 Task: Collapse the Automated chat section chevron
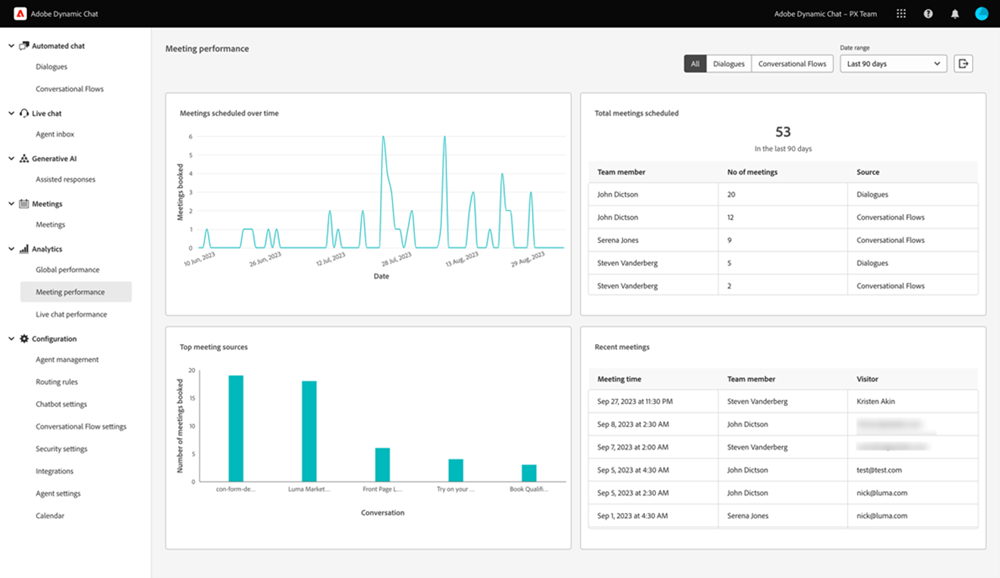11,46
